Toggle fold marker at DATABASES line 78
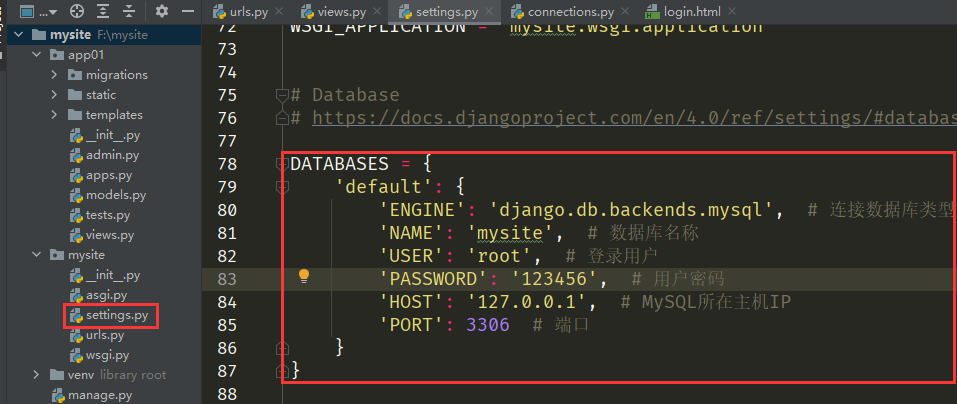This screenshot has width=957, height=404. (282, 164)
